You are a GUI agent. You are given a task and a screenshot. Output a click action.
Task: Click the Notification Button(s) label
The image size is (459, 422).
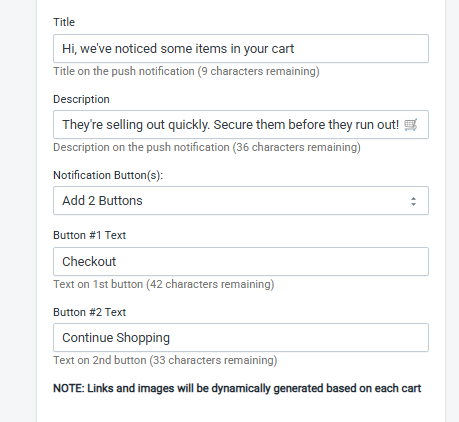tap(108, 175)
